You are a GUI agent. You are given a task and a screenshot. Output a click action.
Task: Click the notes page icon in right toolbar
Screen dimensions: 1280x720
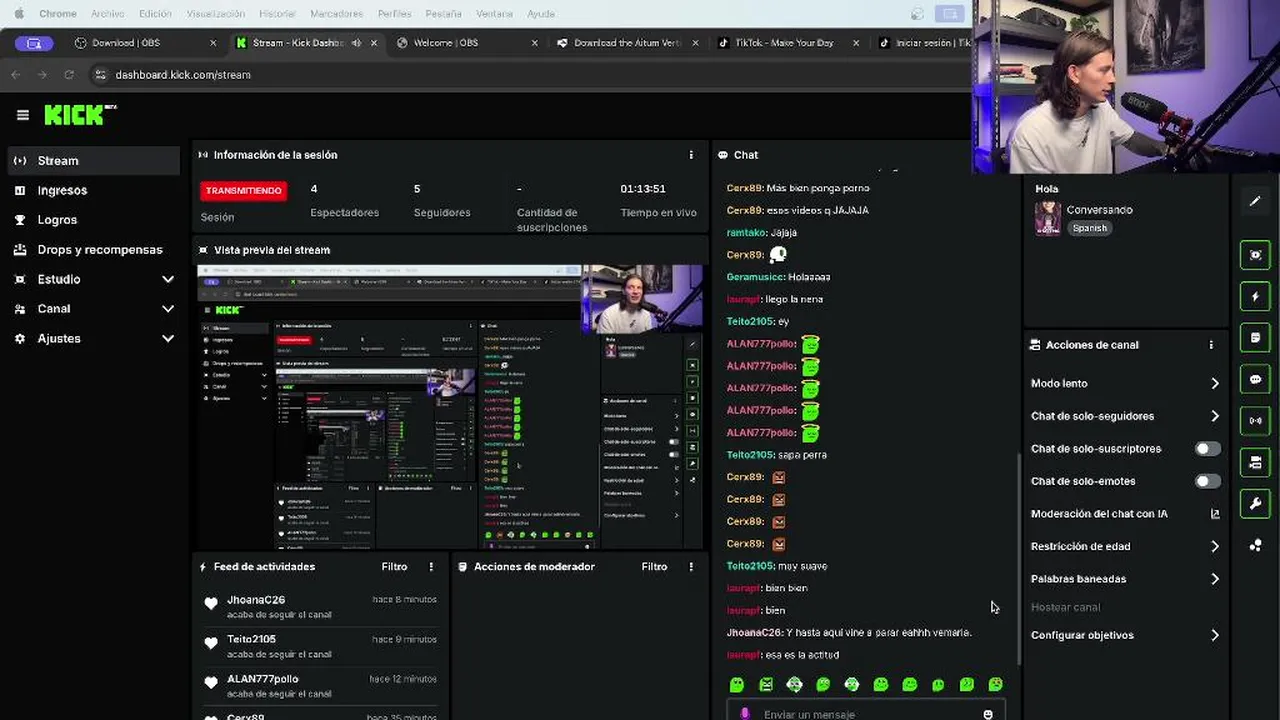coord(1255,338)
